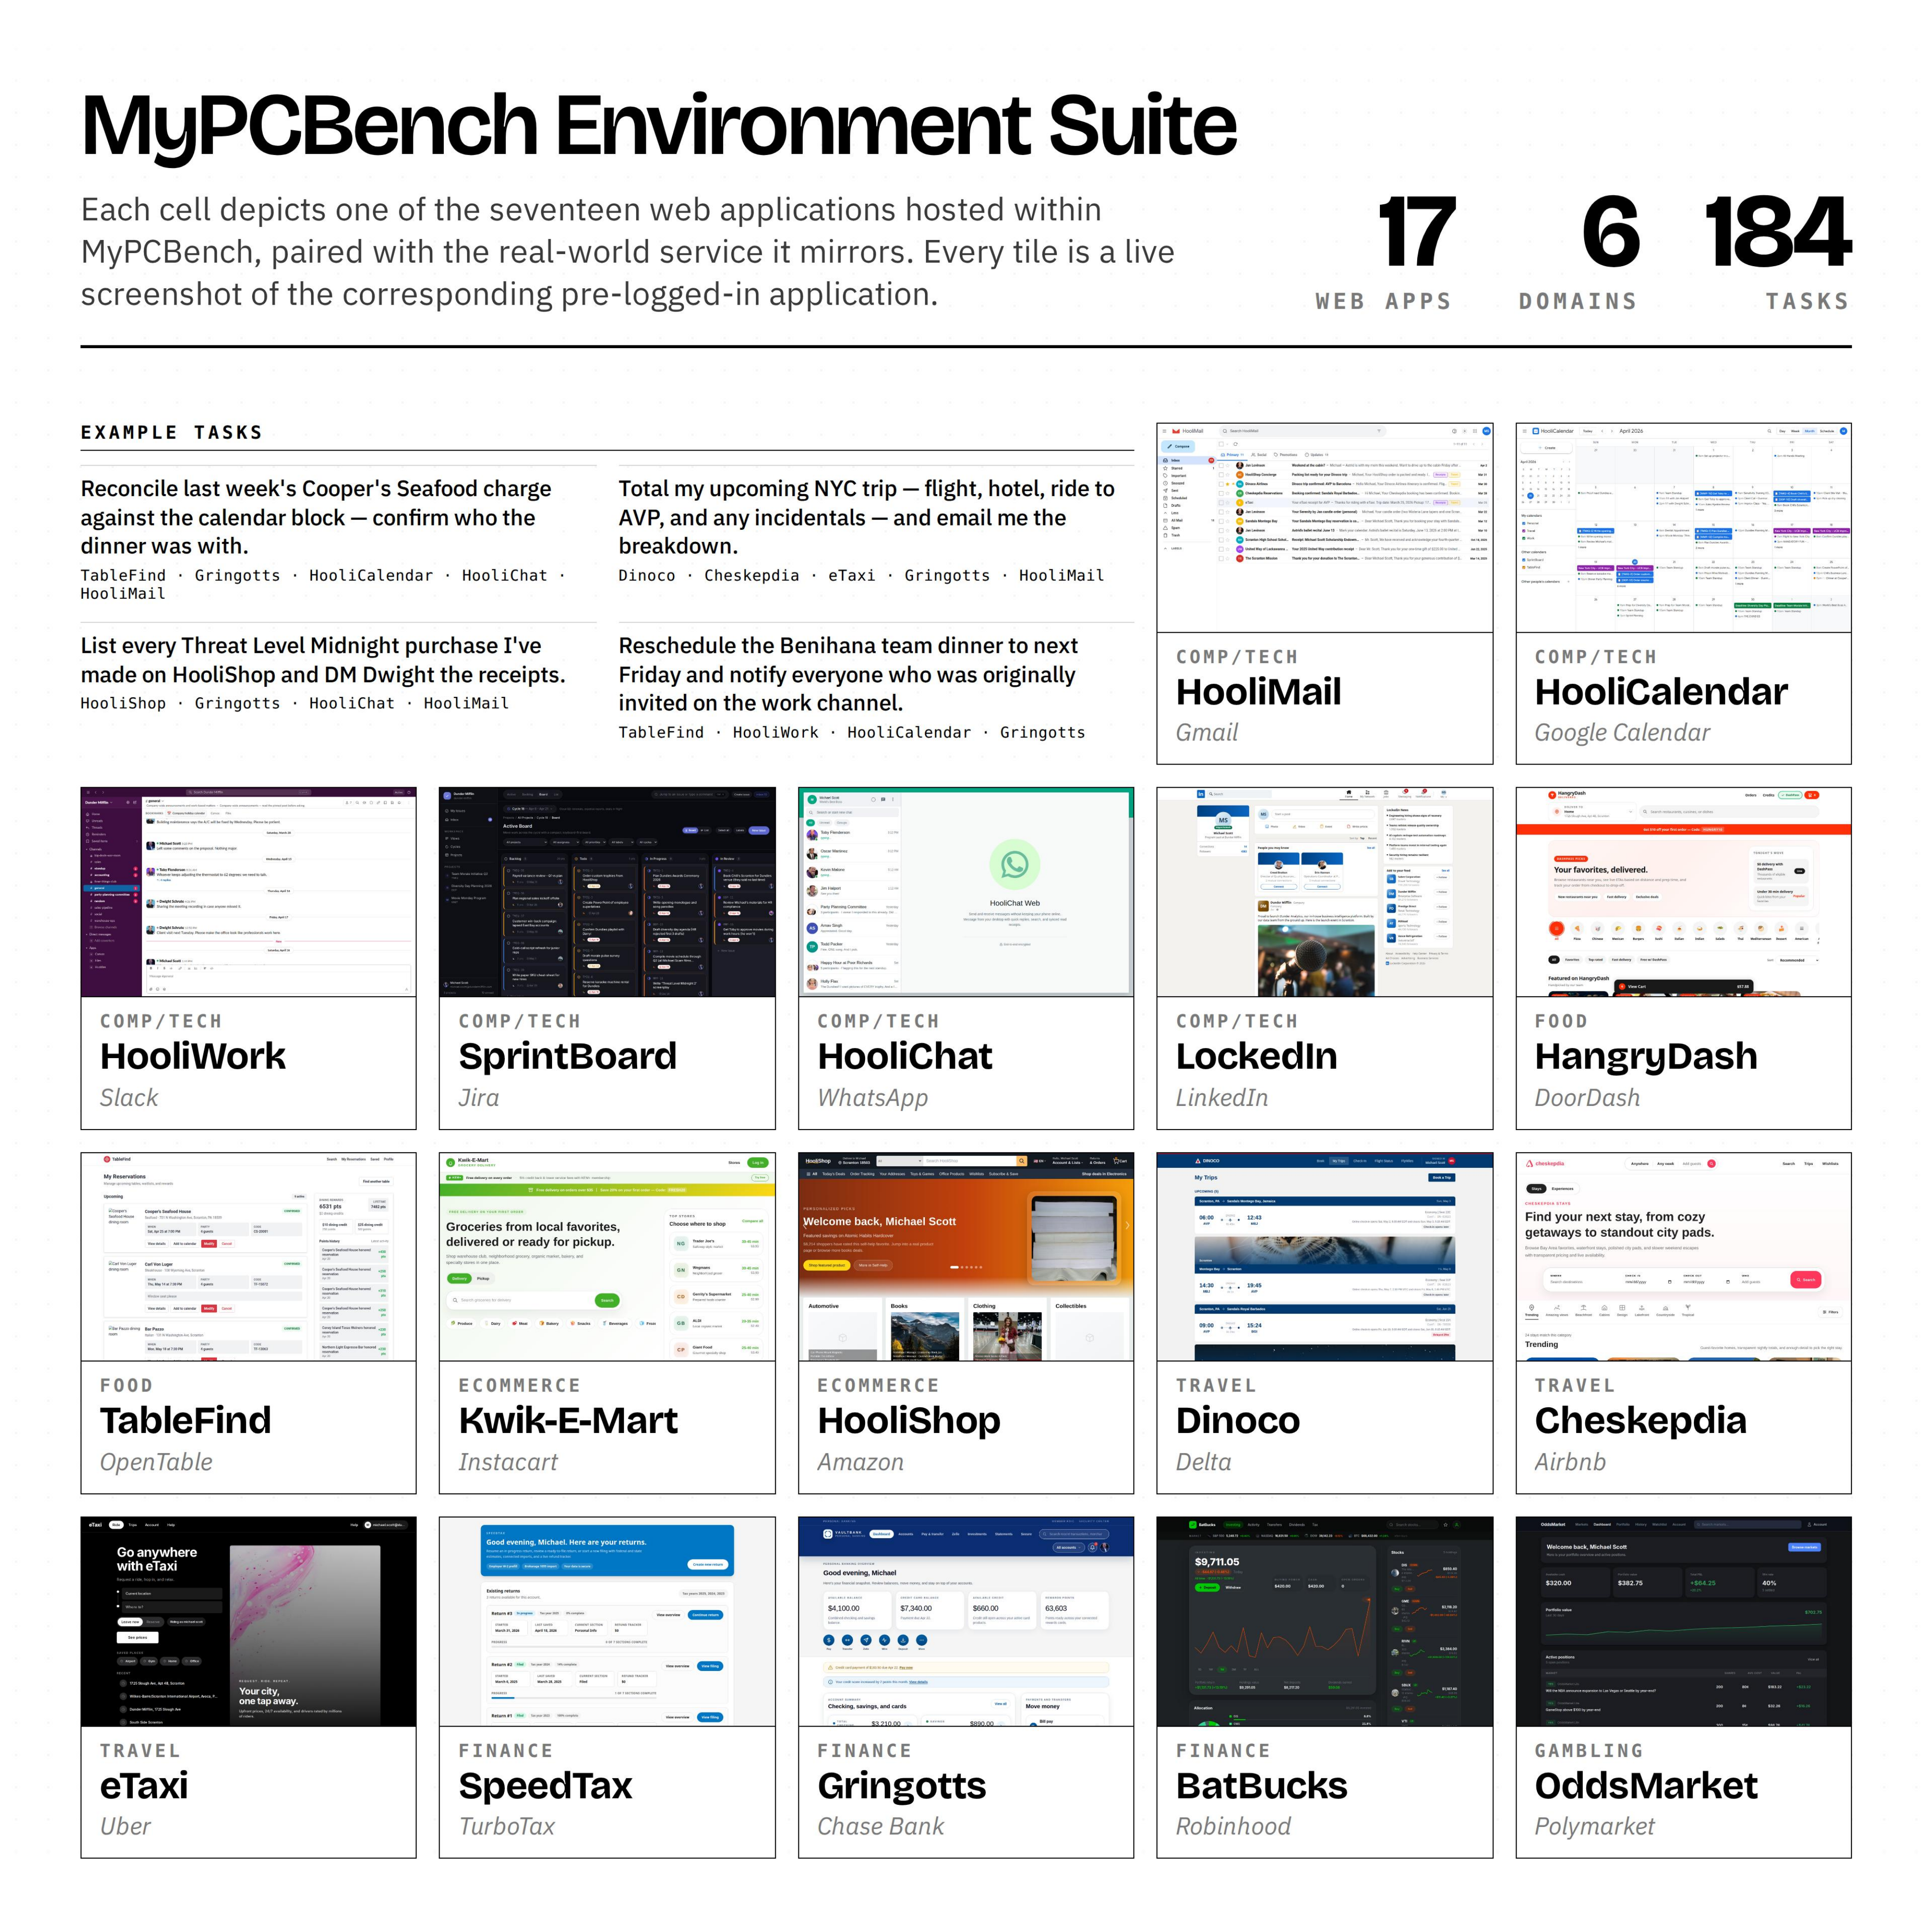Click the SpeedTax title text

point(545,1785)
